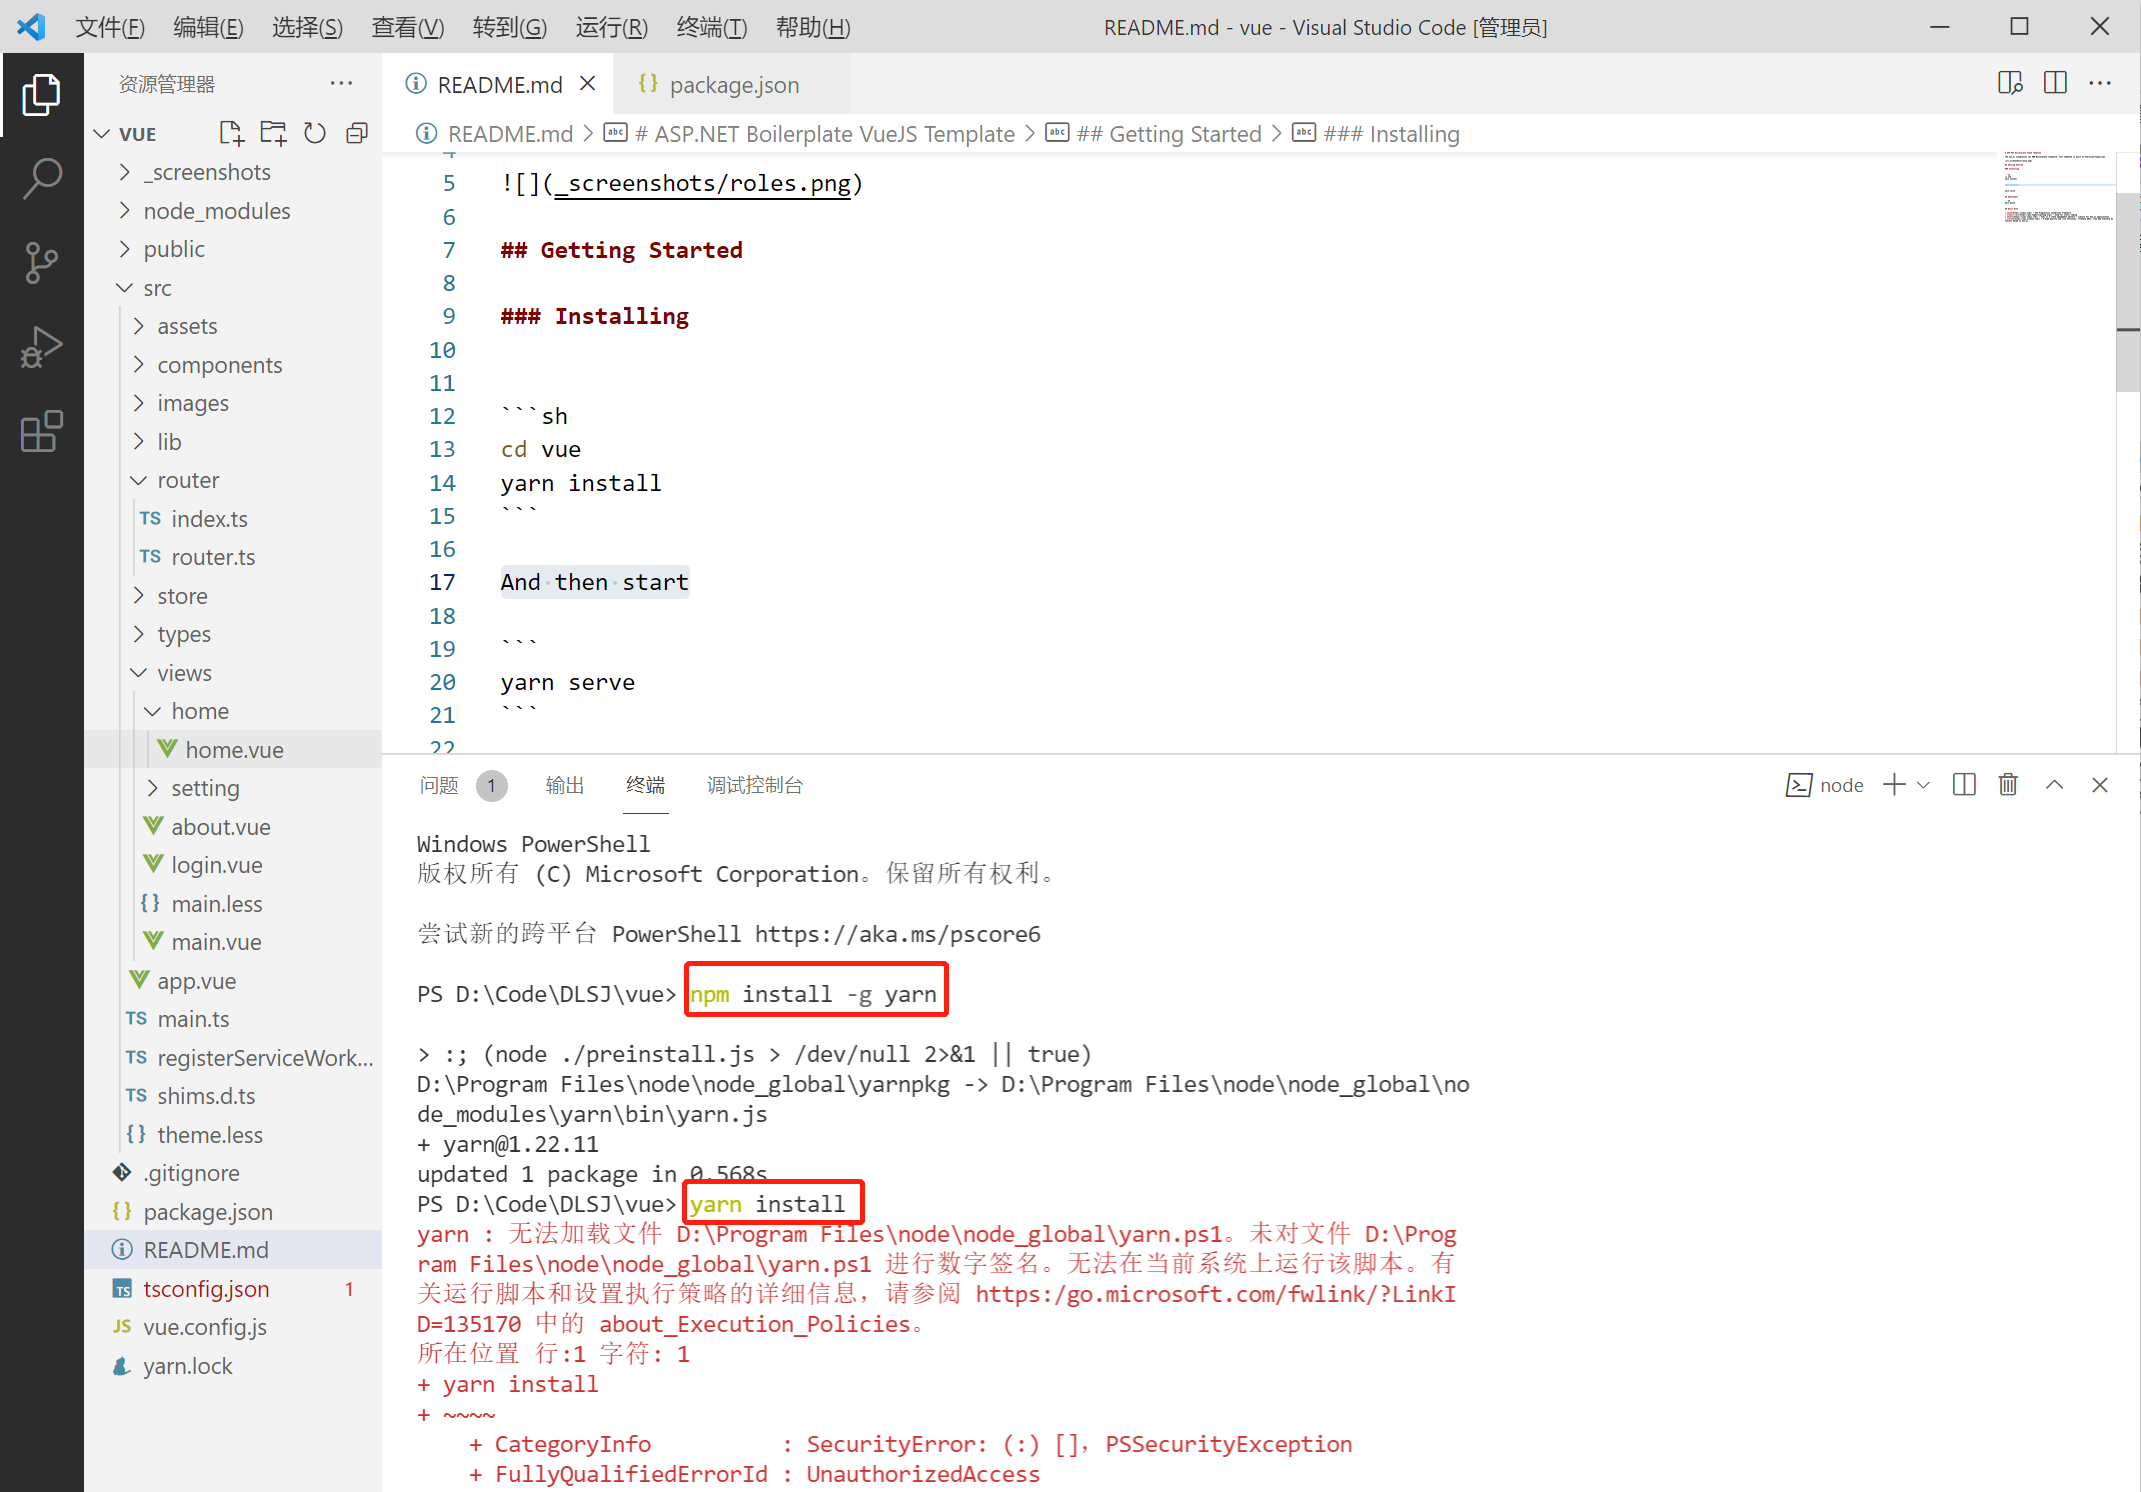Collapse the router folder
Image resolution: width=2141 pixels, height=1492 pixels.
(188, 480)
